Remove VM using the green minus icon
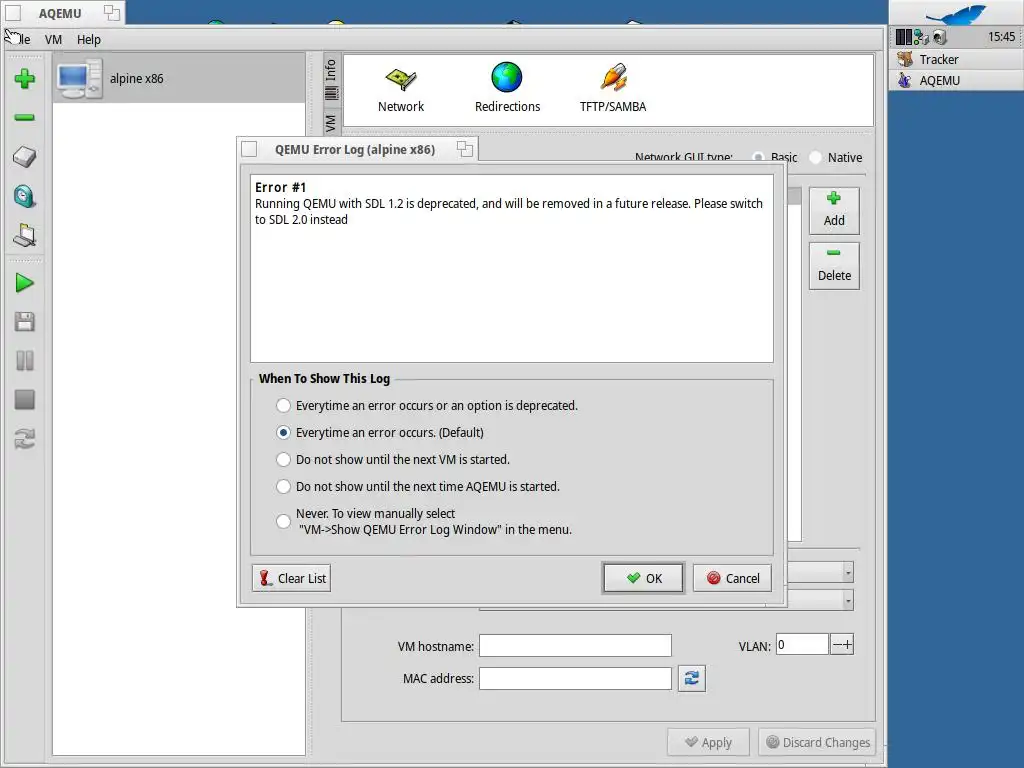Viewport: 1024px width, 768px height. coord(25,118)
